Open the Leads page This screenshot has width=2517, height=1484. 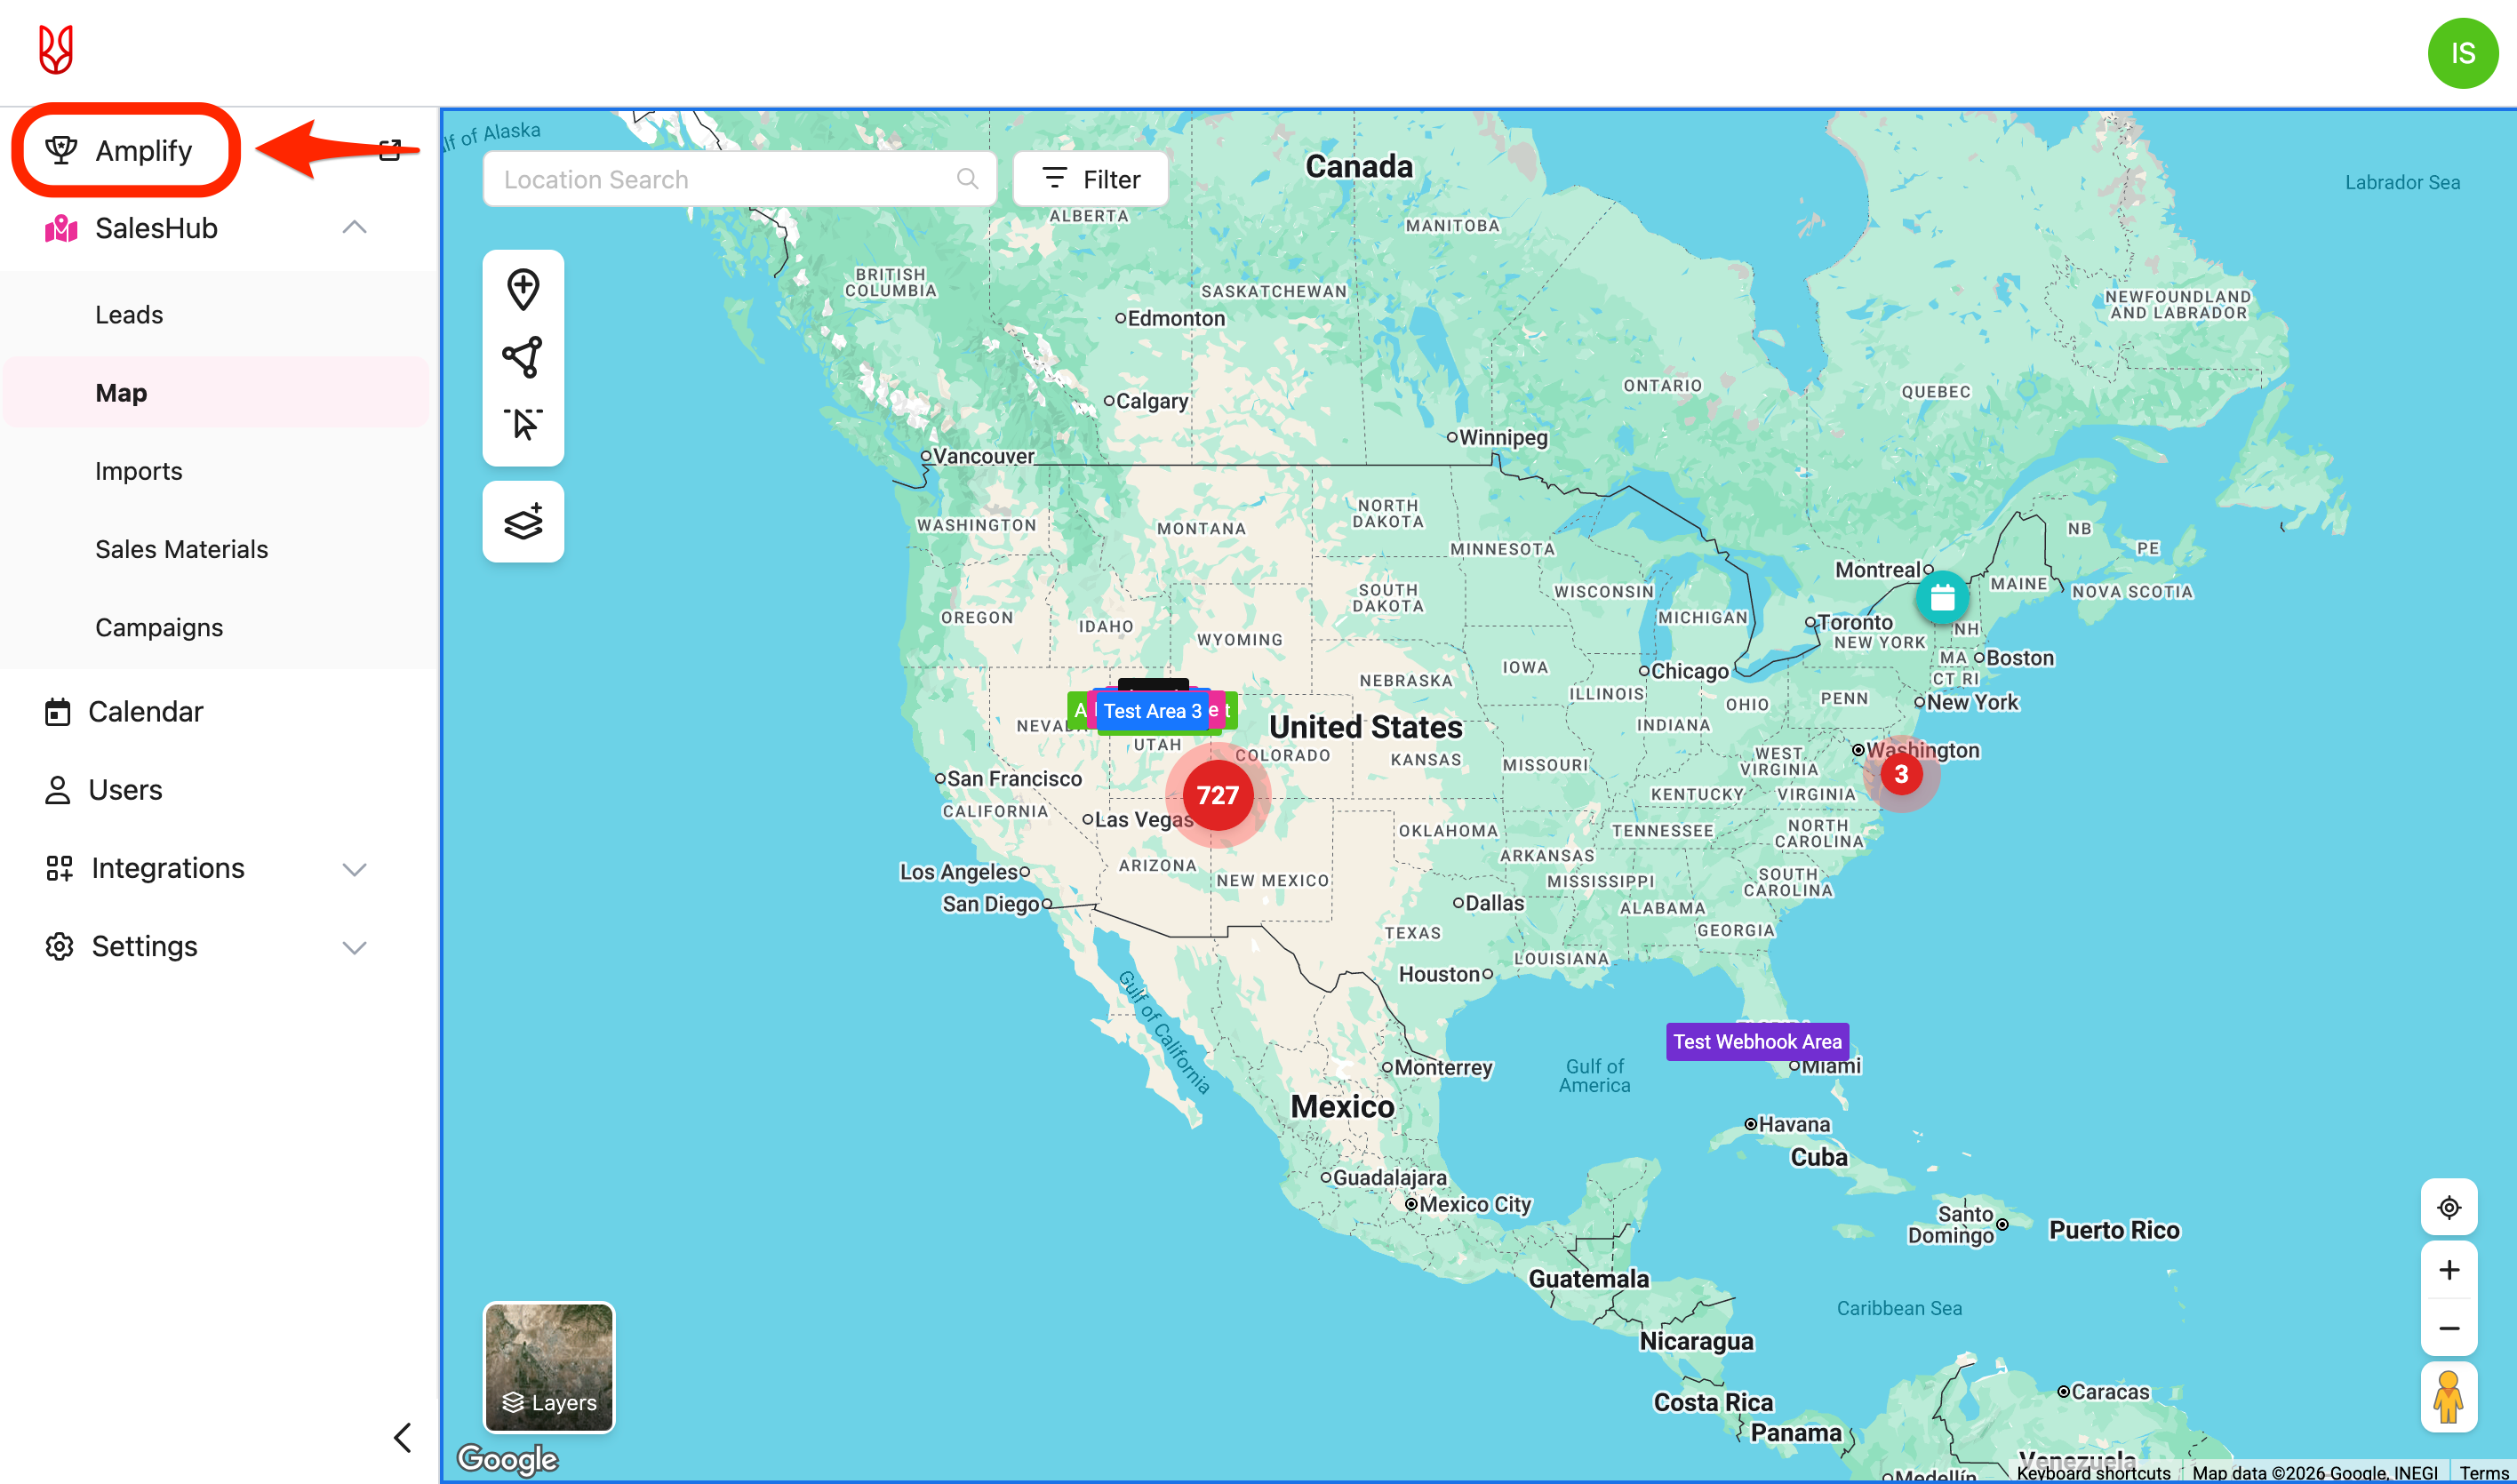point(129,314)
